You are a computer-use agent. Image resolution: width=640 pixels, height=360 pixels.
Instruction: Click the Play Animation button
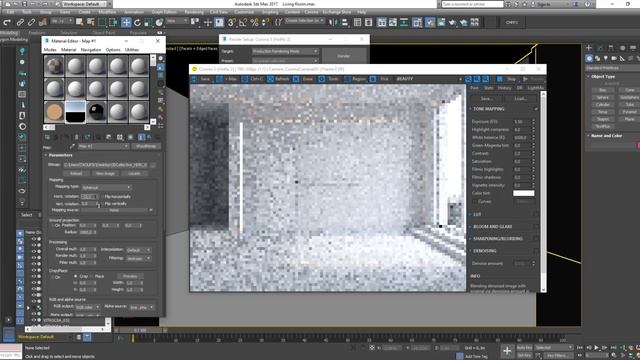click(x=596, y=347)
